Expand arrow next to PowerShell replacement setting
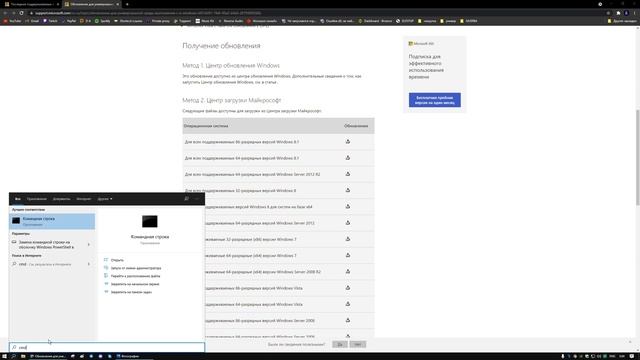 click(x=89, y=244)
